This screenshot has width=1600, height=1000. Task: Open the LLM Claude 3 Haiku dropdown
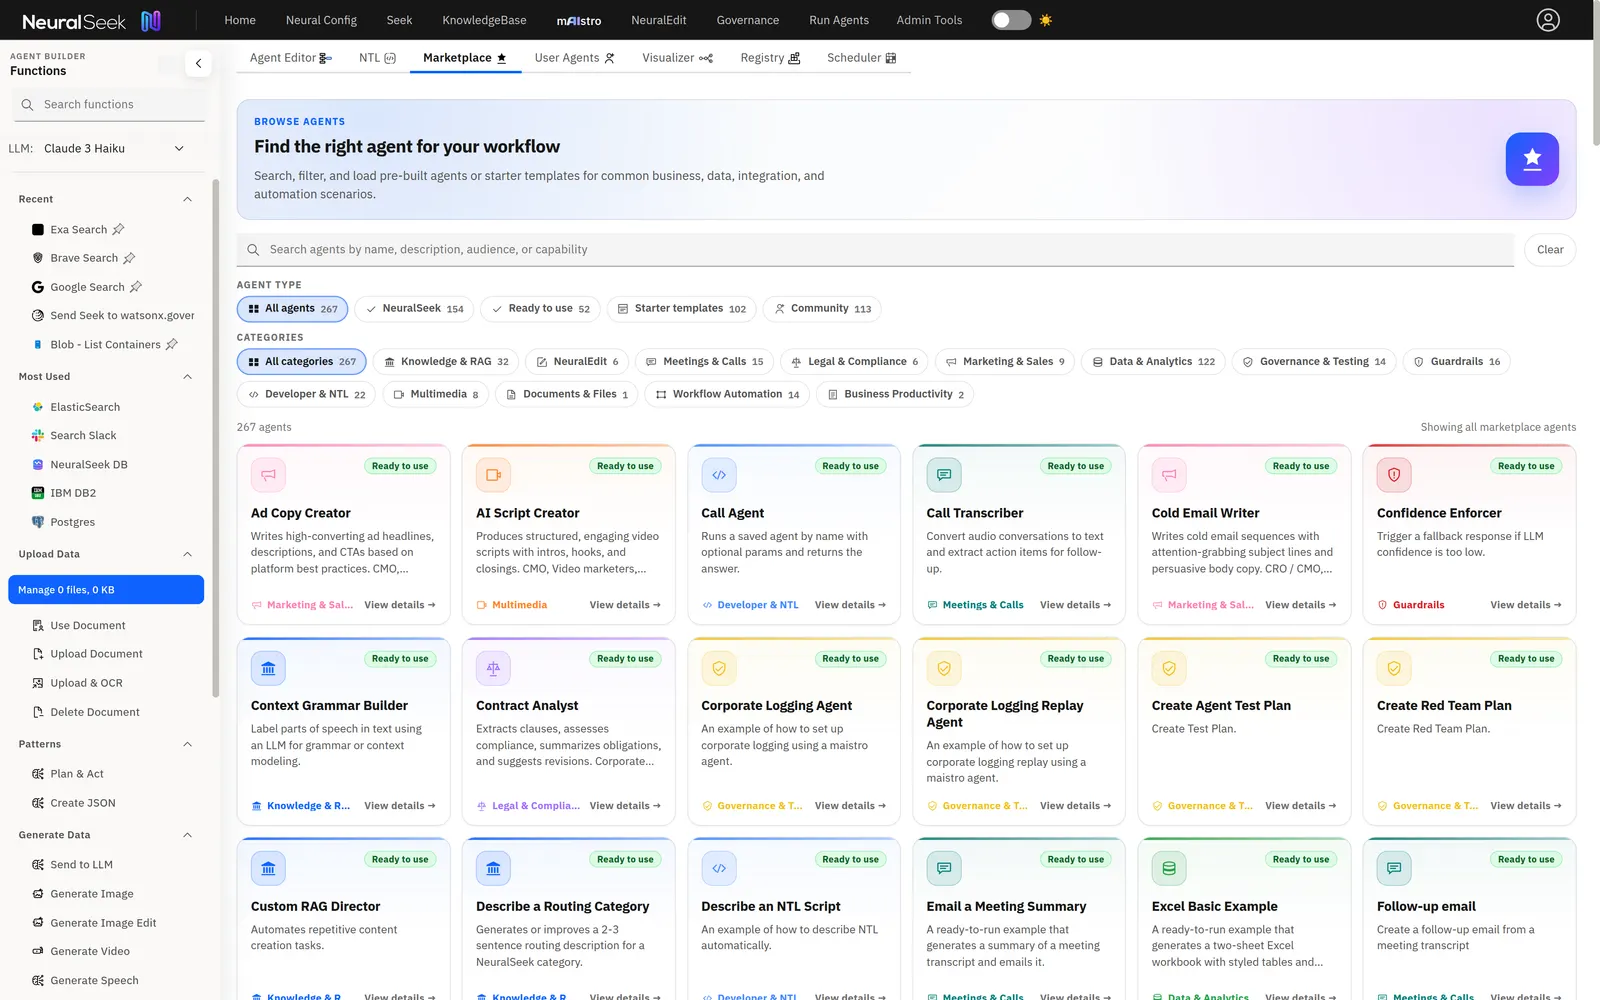pyautogui.click(x=114, y=149)
